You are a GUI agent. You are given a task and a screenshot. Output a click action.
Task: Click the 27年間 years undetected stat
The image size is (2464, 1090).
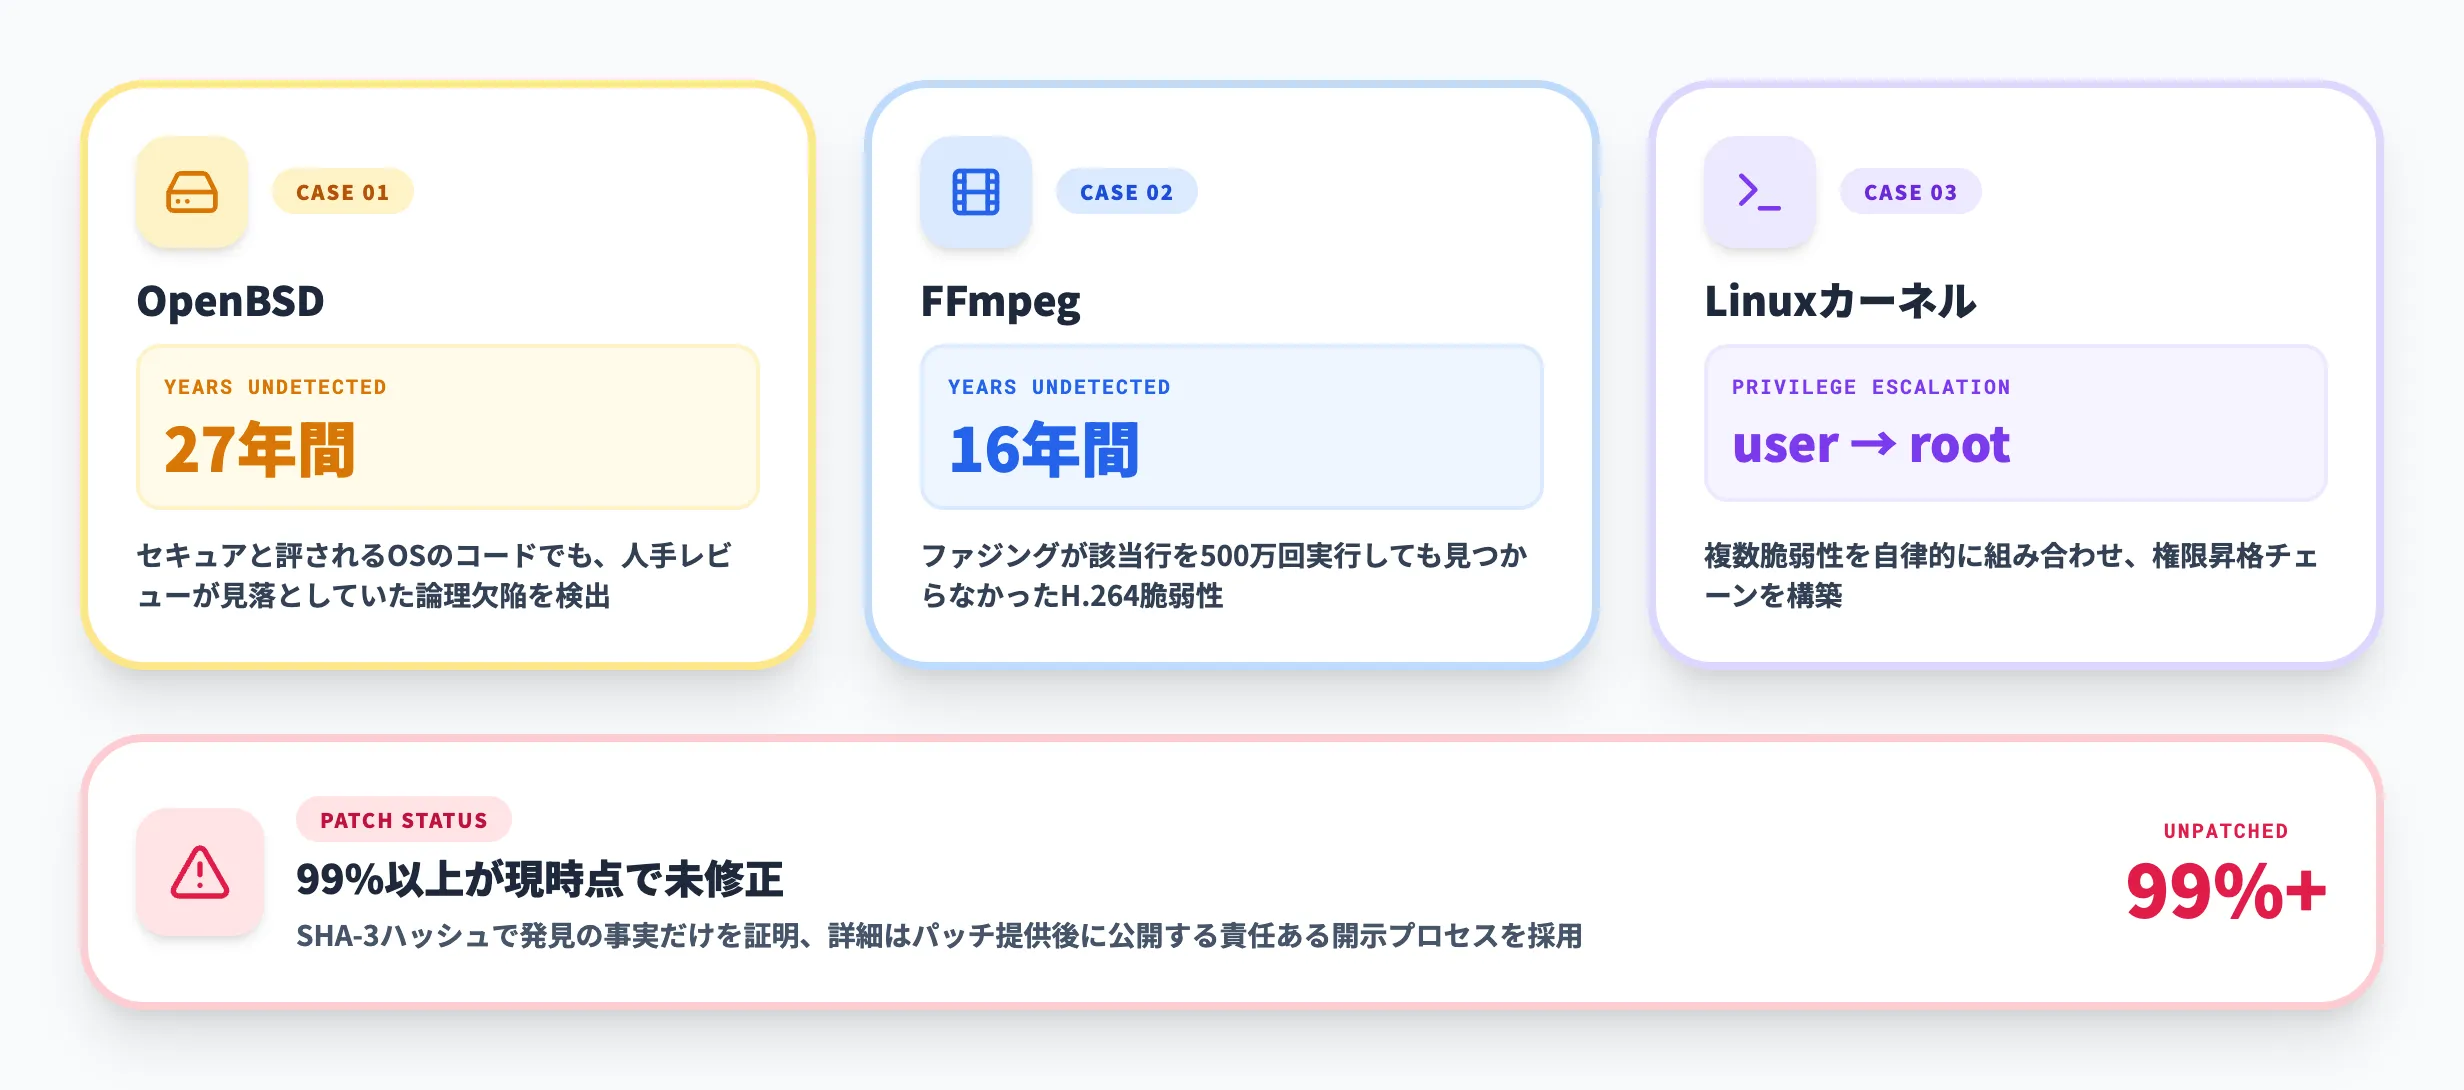pos(259,449)
